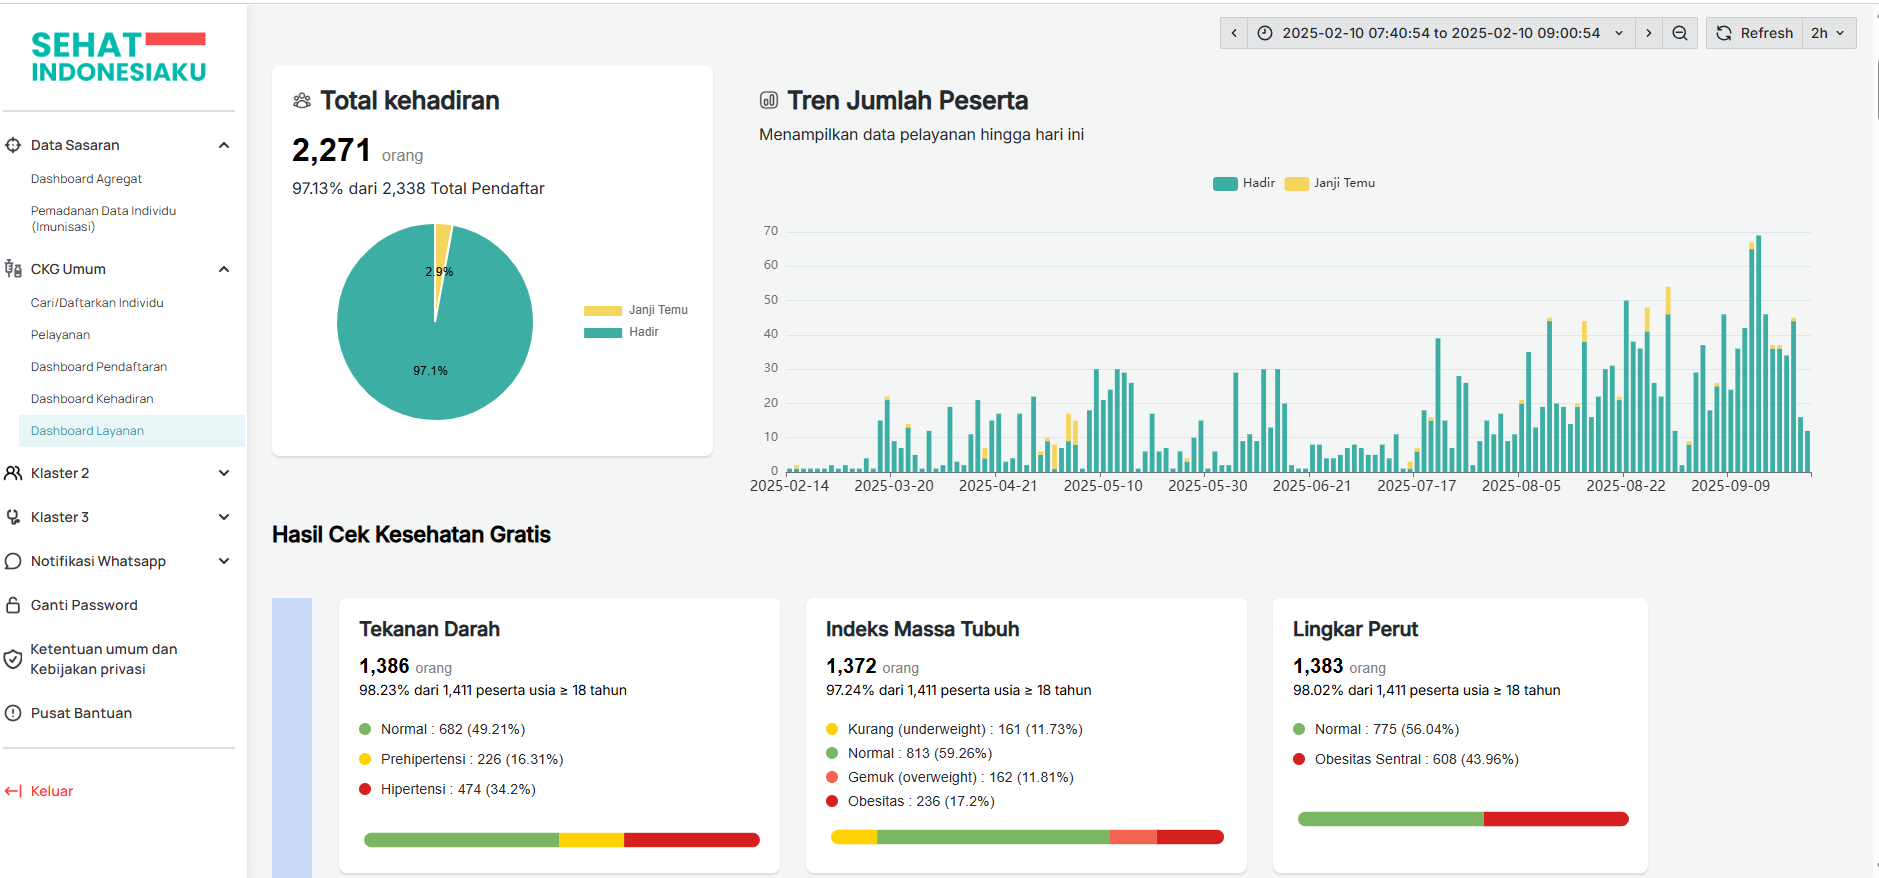Click the Pusat Bantuan info icon

coord(13,713)
